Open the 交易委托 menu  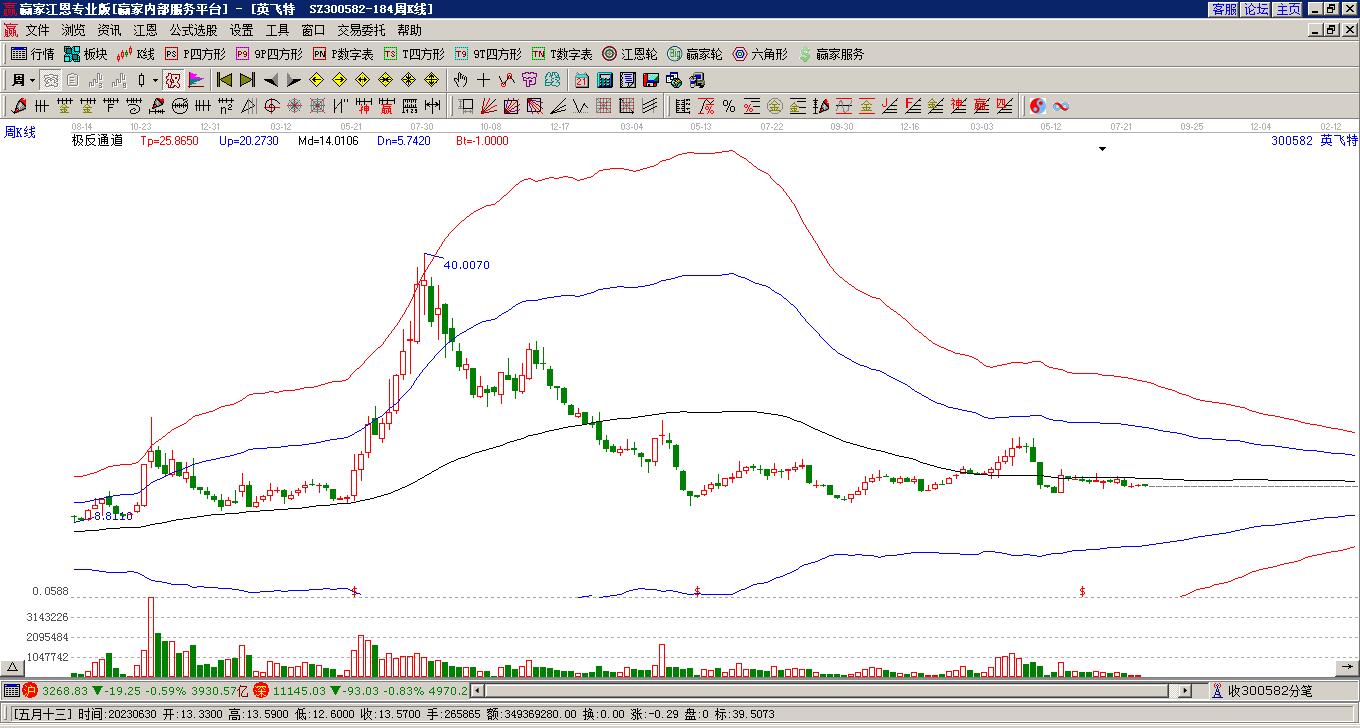[361, 30]
